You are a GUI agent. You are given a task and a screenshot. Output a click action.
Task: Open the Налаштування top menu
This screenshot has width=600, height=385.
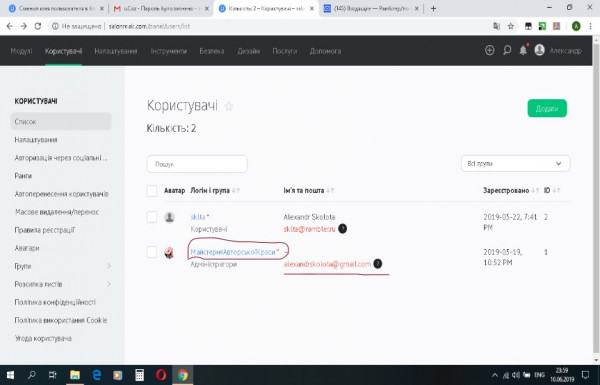coord(116,51)
